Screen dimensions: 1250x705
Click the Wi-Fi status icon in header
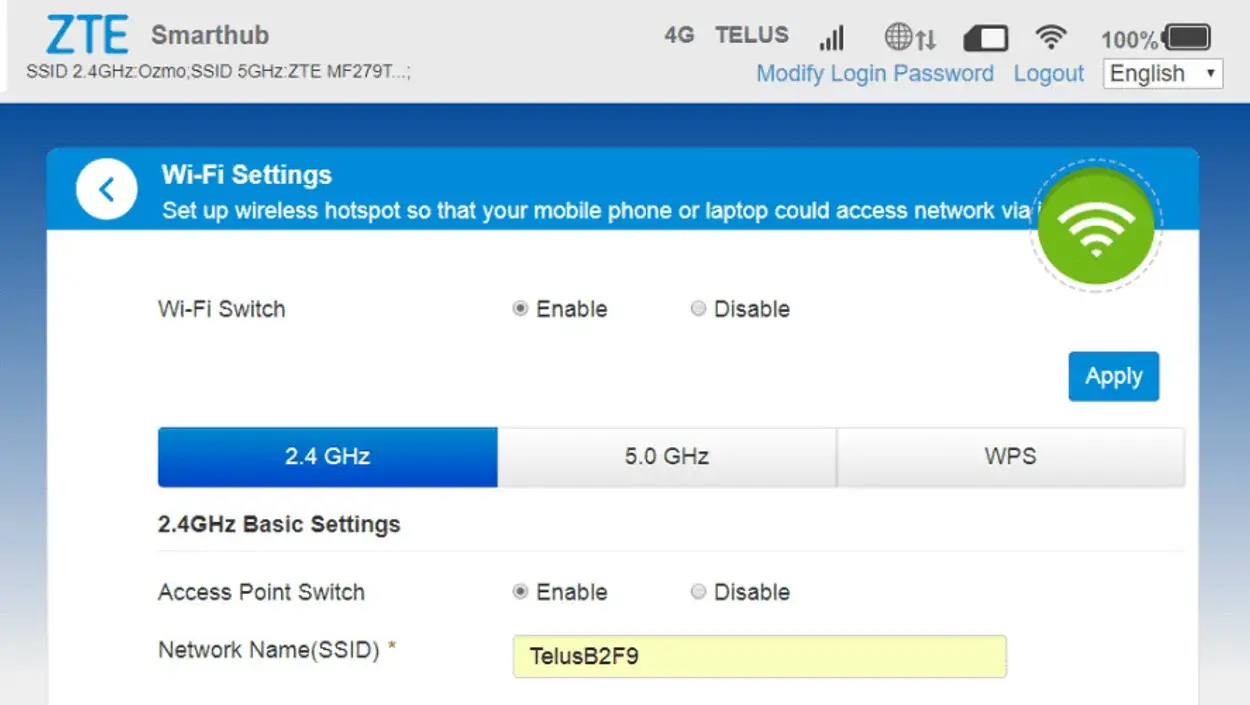click(1050, 38)
